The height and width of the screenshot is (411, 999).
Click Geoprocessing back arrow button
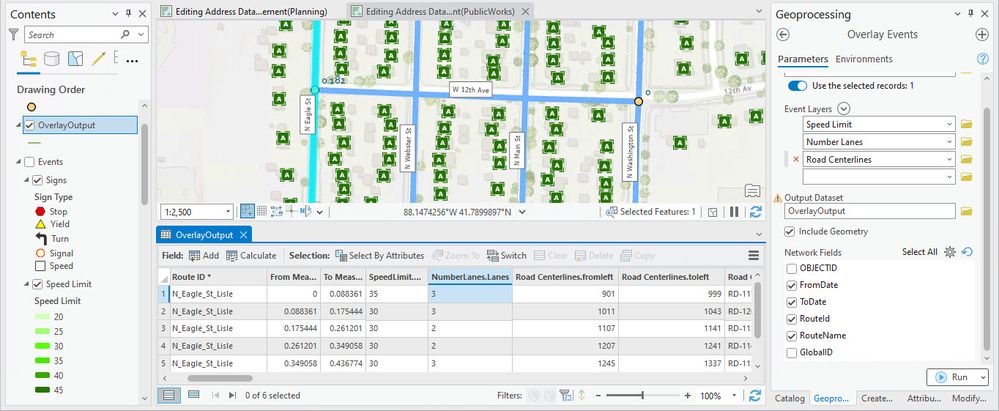click(x=784, y=35)
